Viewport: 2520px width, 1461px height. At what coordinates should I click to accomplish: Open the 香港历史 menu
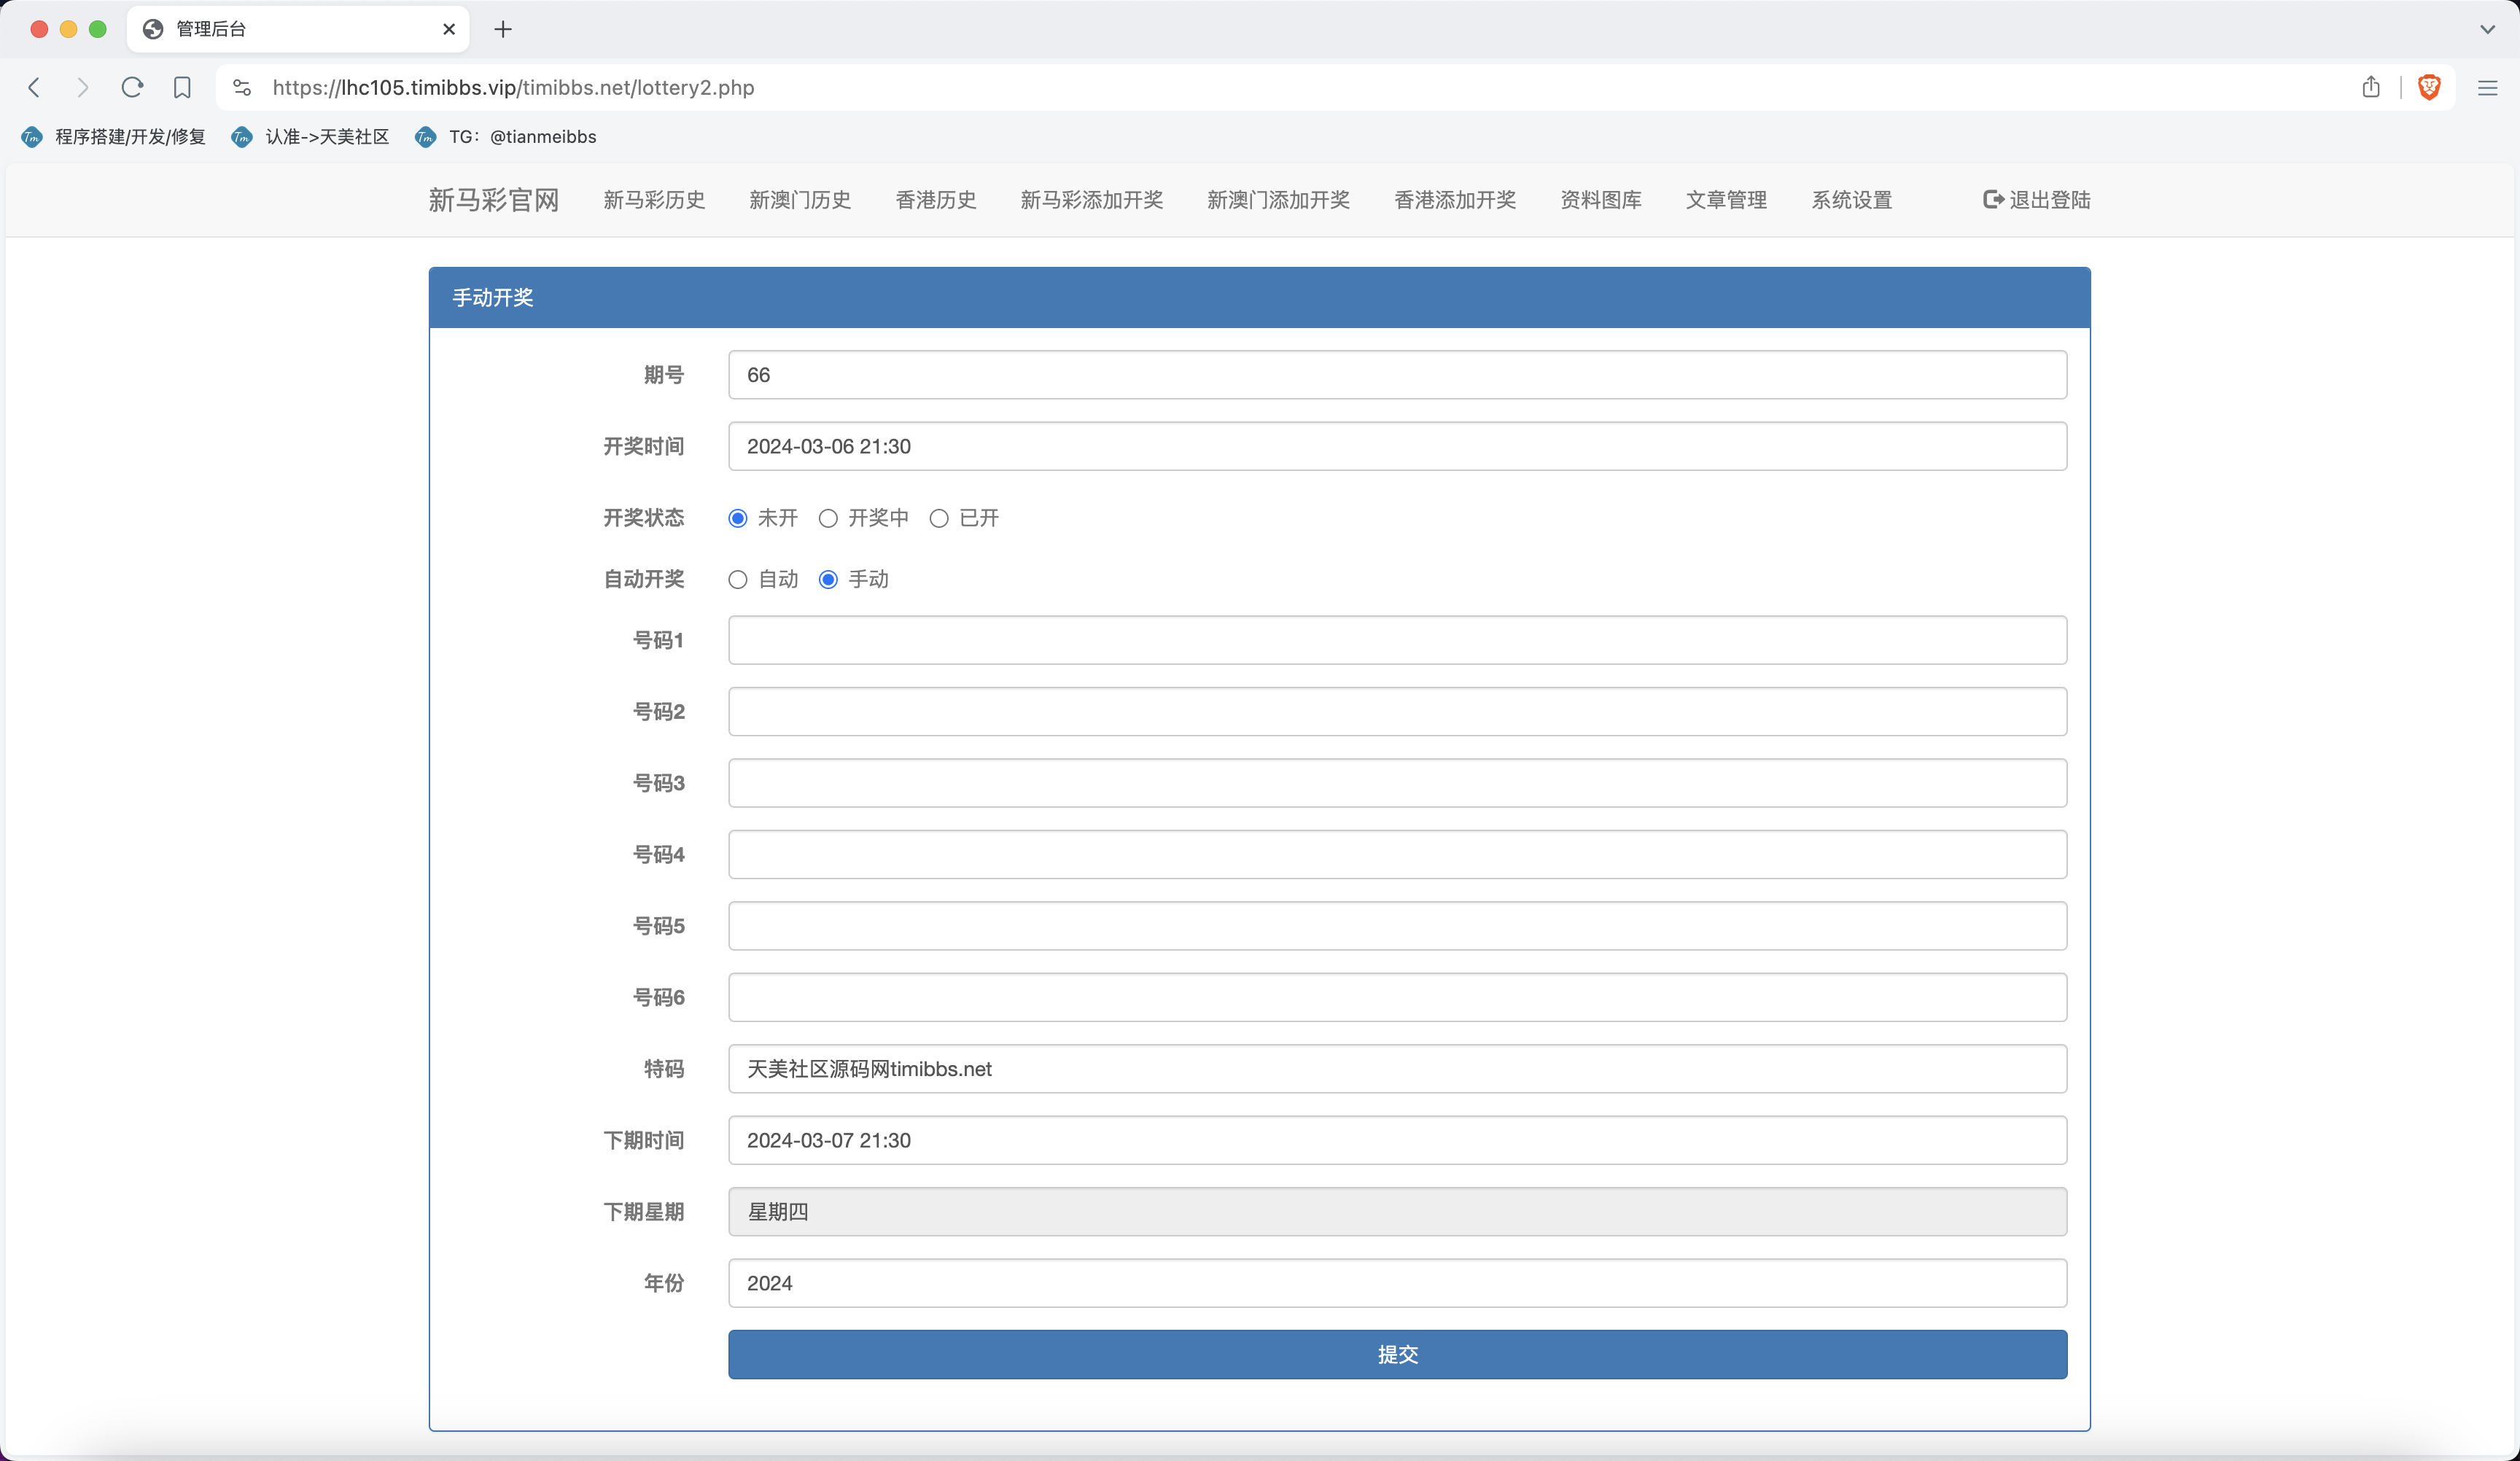(936, 200)
